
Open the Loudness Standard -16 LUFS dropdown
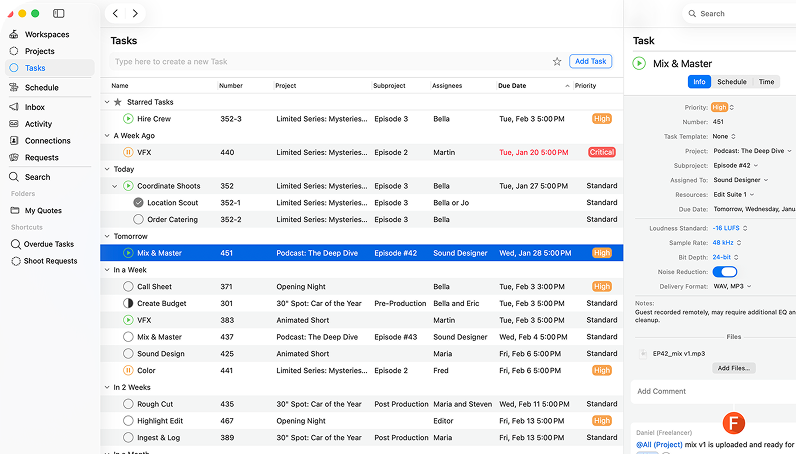(730, 228)
